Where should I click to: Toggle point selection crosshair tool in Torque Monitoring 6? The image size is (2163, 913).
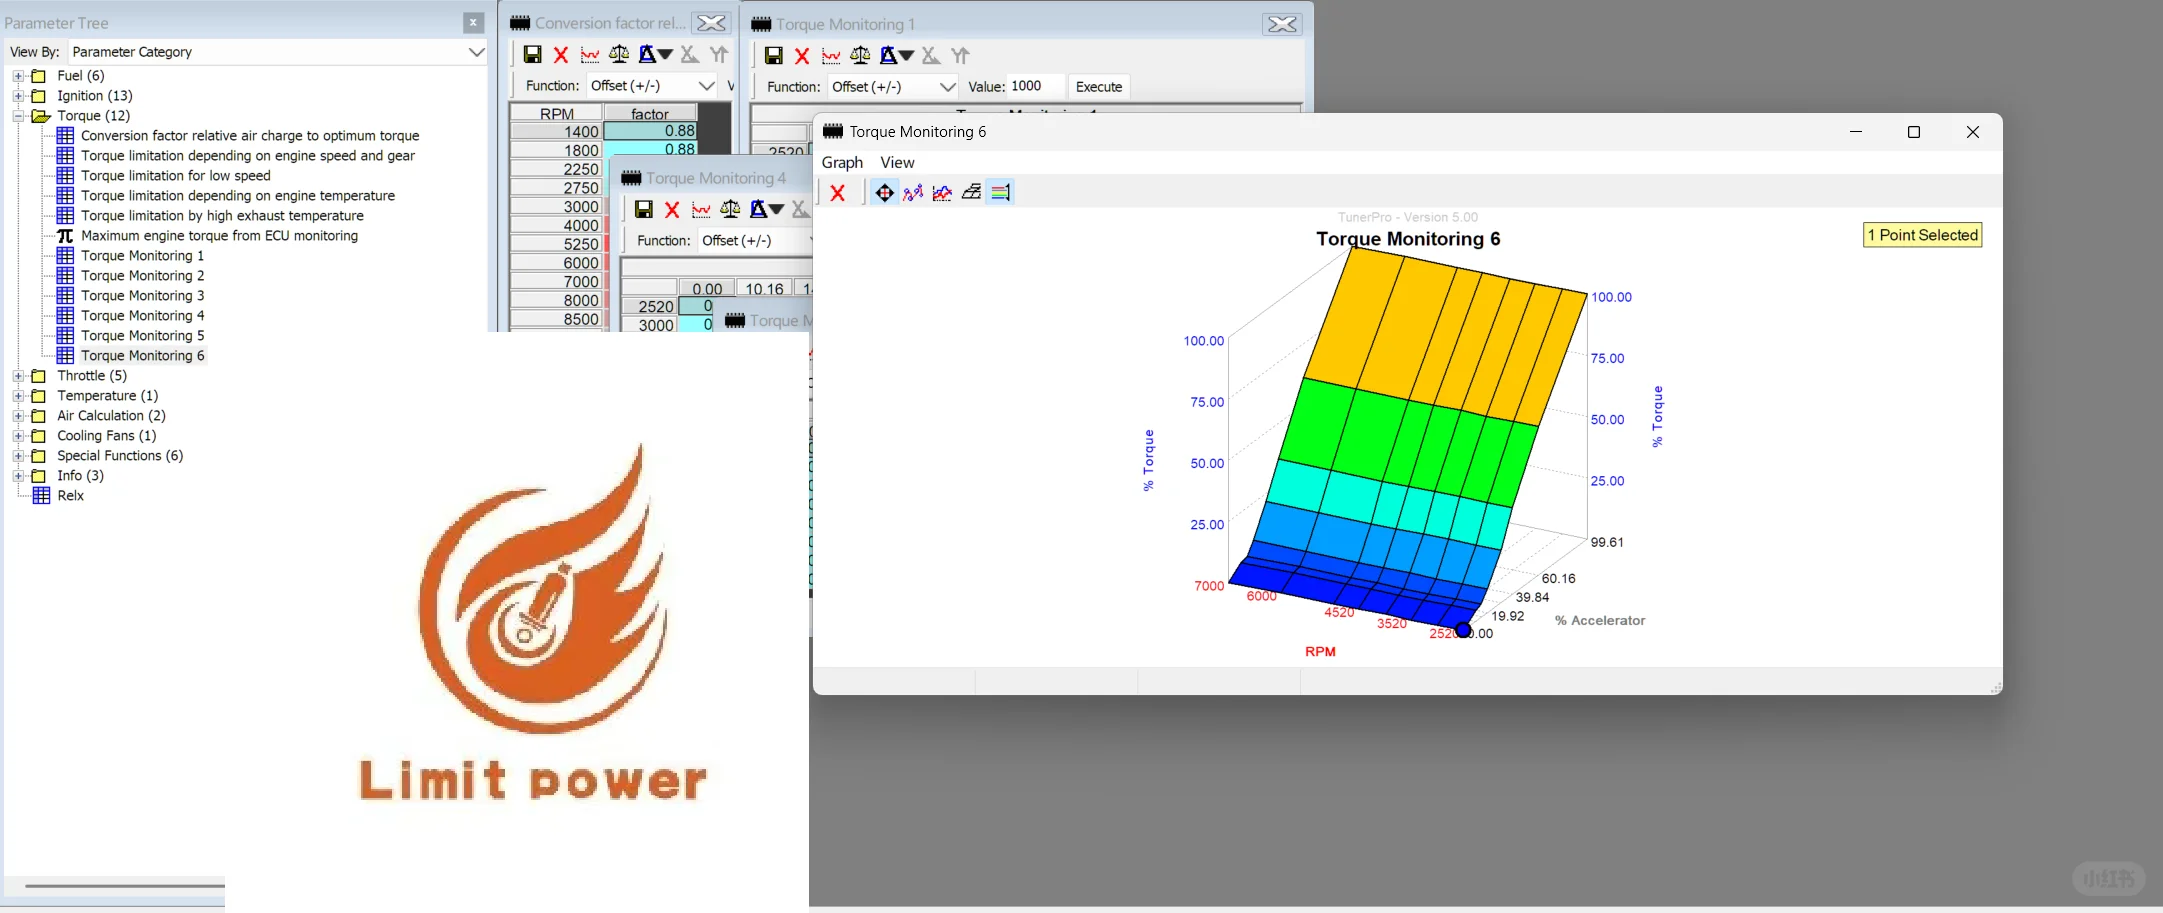884,193
